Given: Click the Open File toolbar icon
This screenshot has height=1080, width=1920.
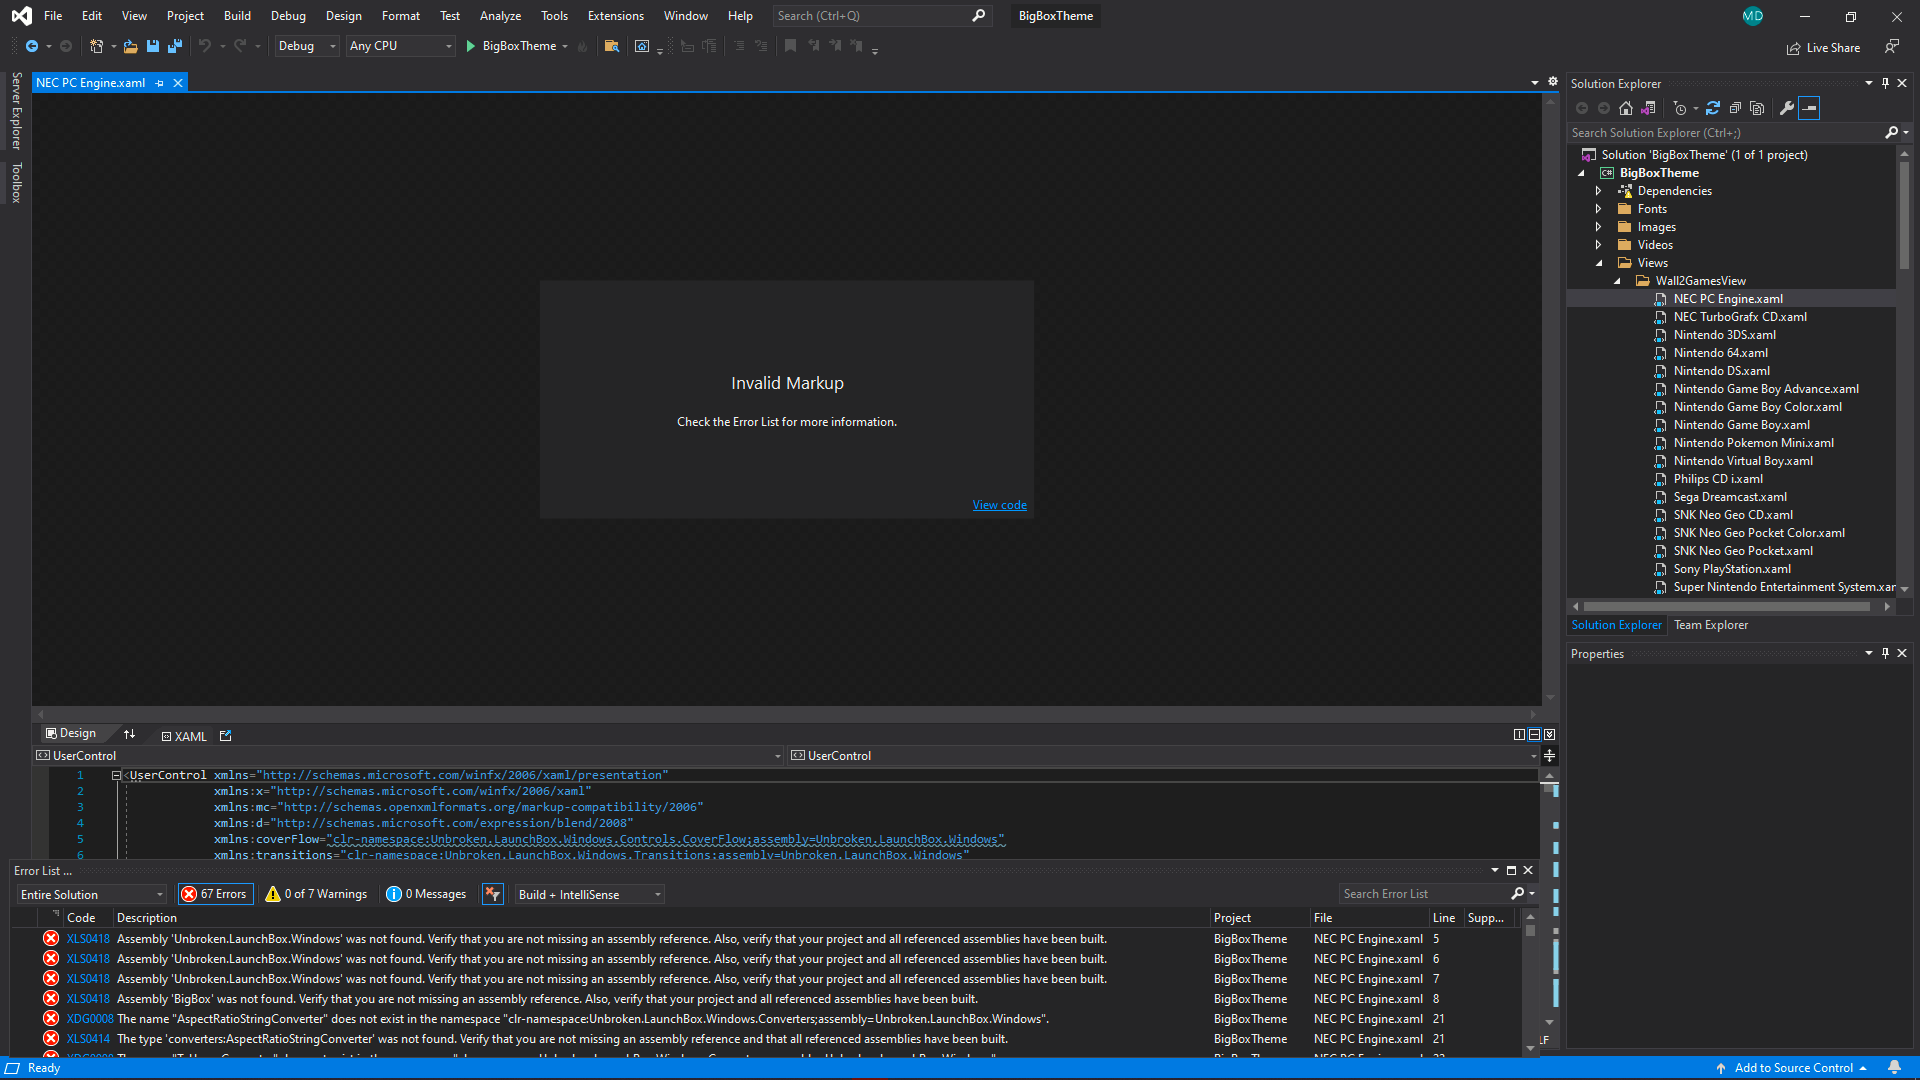Looking at the screenshot, I should 130,46.
